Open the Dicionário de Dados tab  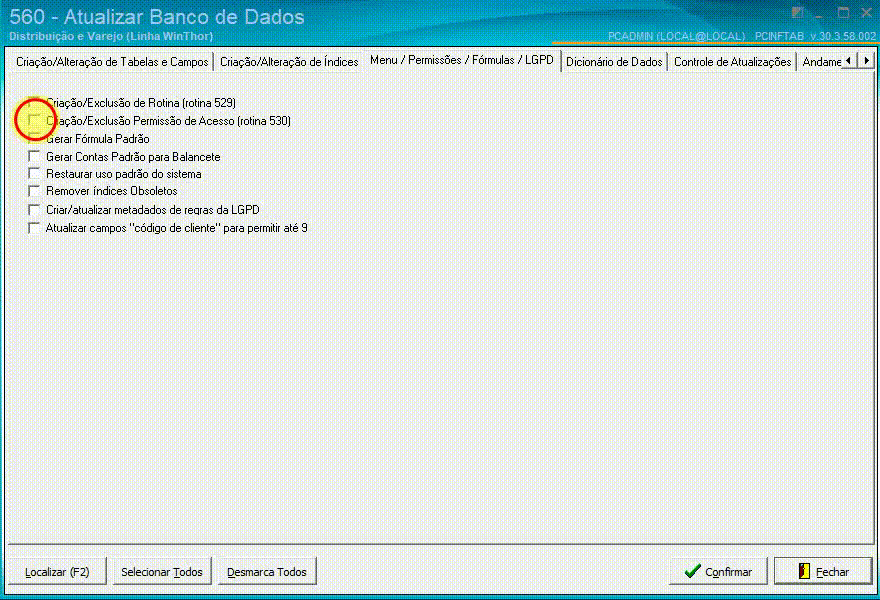click(614, 62)
